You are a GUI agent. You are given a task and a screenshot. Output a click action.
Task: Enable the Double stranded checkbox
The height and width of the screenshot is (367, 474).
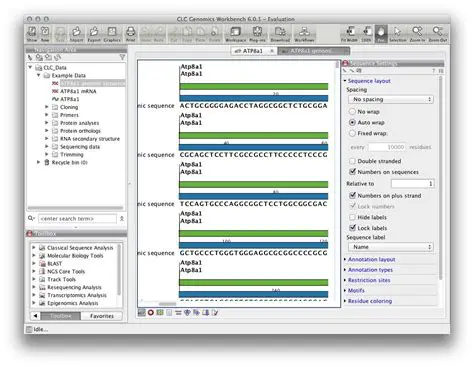click(352, 161)
